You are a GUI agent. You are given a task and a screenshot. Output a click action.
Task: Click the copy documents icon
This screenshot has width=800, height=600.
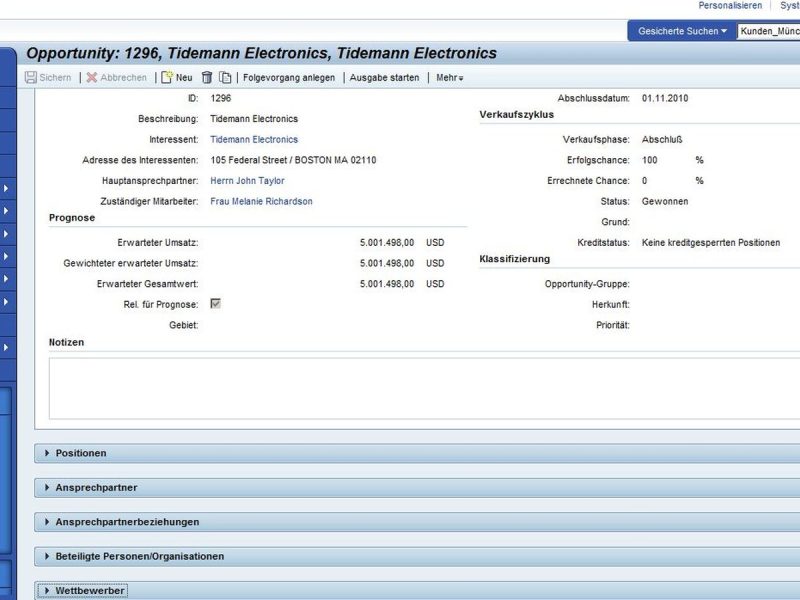click(x=225, y=78)
